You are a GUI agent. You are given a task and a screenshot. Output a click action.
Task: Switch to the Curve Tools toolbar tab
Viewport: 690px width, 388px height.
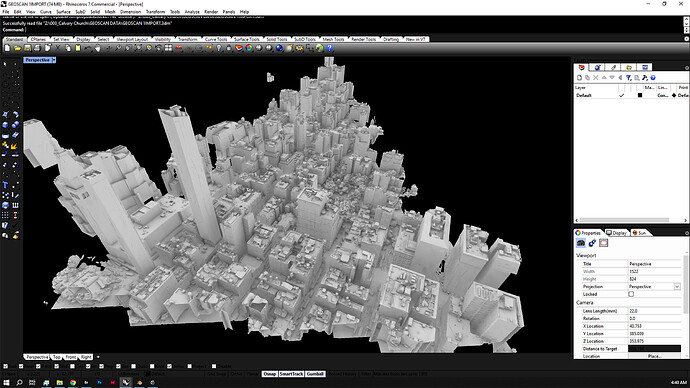(216, 39)
